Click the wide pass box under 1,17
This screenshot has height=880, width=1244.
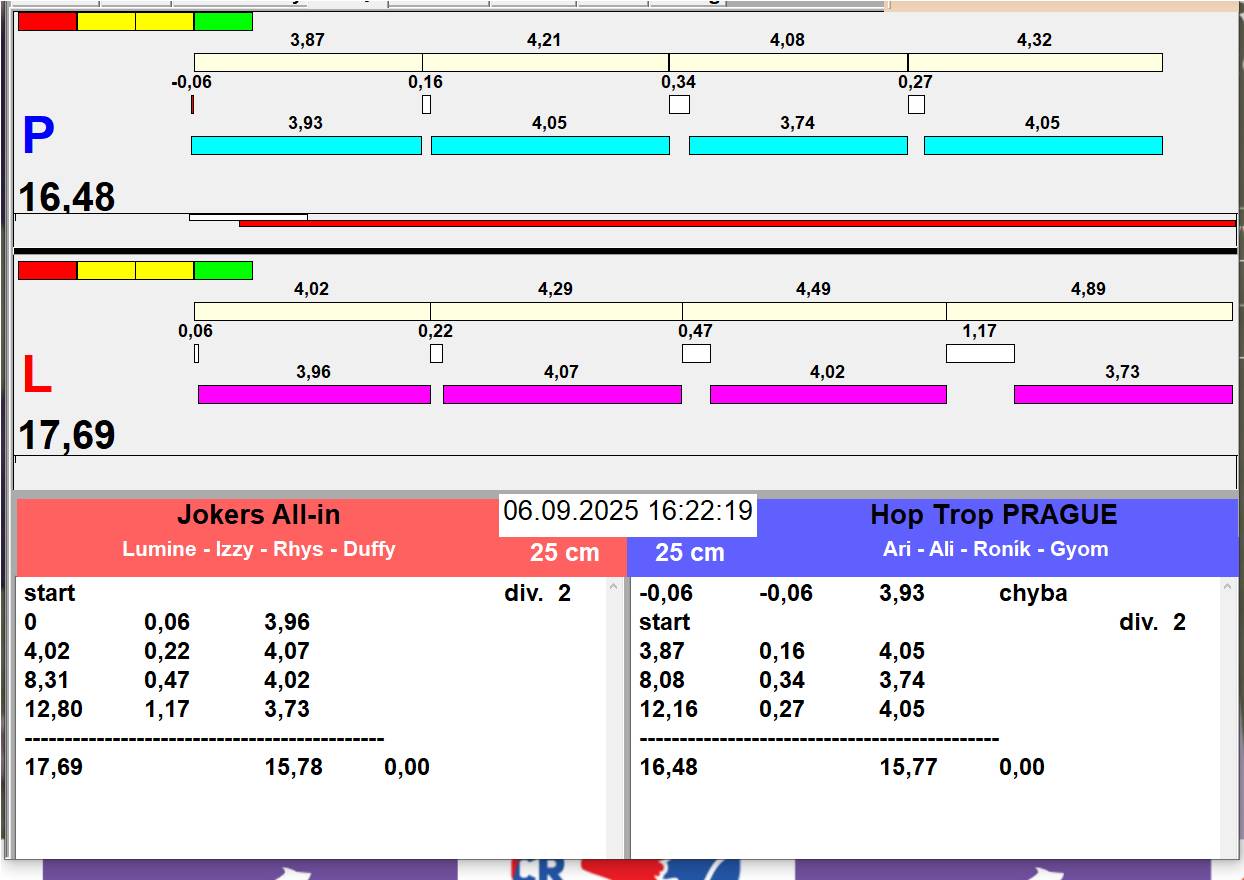[x=980, y=353]
